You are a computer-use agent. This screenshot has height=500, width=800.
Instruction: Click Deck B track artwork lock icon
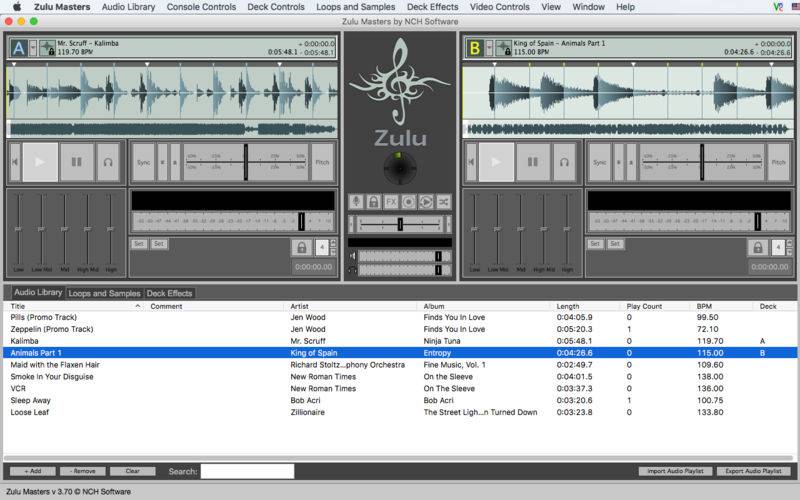coord(504,48)
